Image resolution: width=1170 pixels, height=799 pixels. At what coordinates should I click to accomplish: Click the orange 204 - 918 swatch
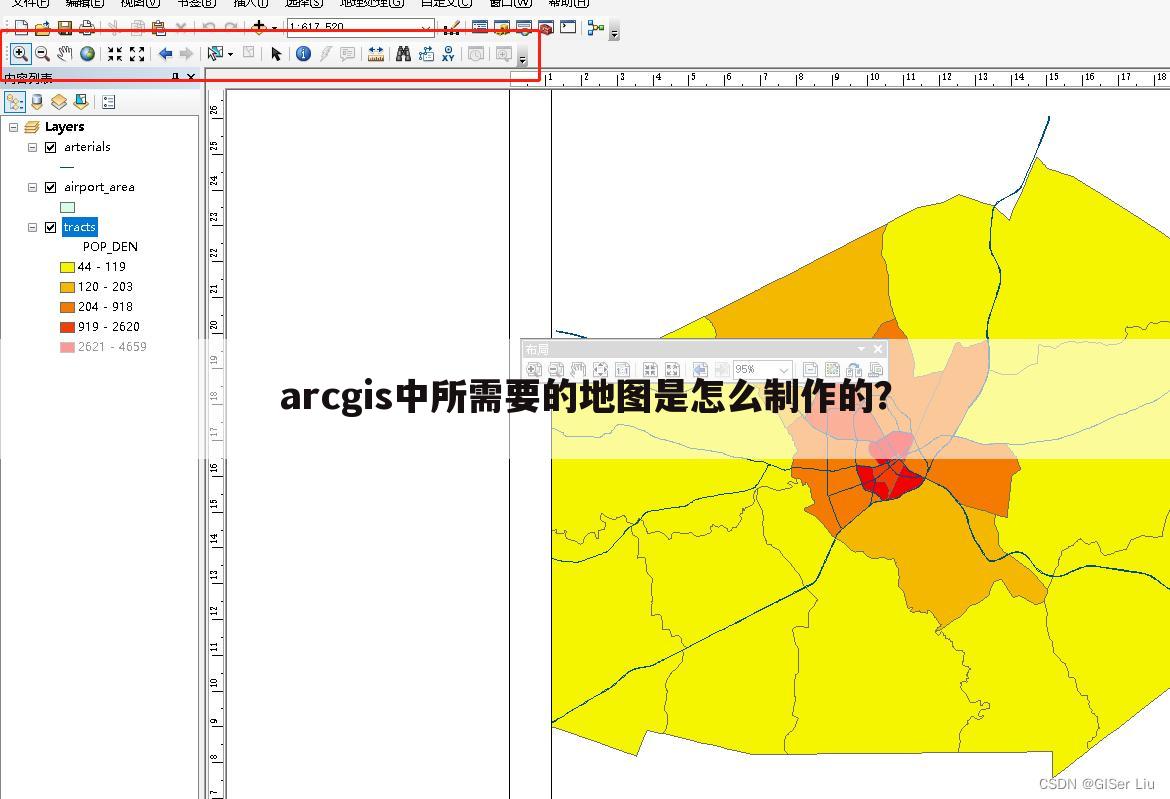[x=67, y=307]
